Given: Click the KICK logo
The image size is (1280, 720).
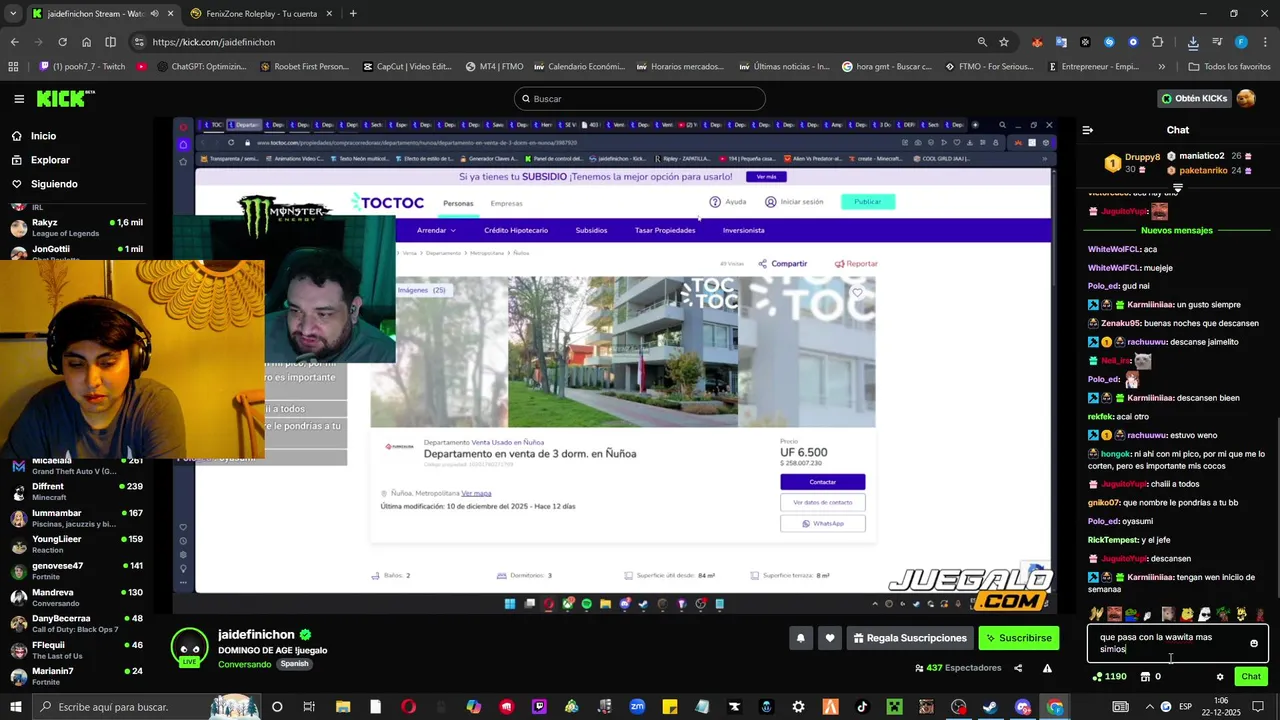Looking at the screenshot, I should tap(65, 98).
